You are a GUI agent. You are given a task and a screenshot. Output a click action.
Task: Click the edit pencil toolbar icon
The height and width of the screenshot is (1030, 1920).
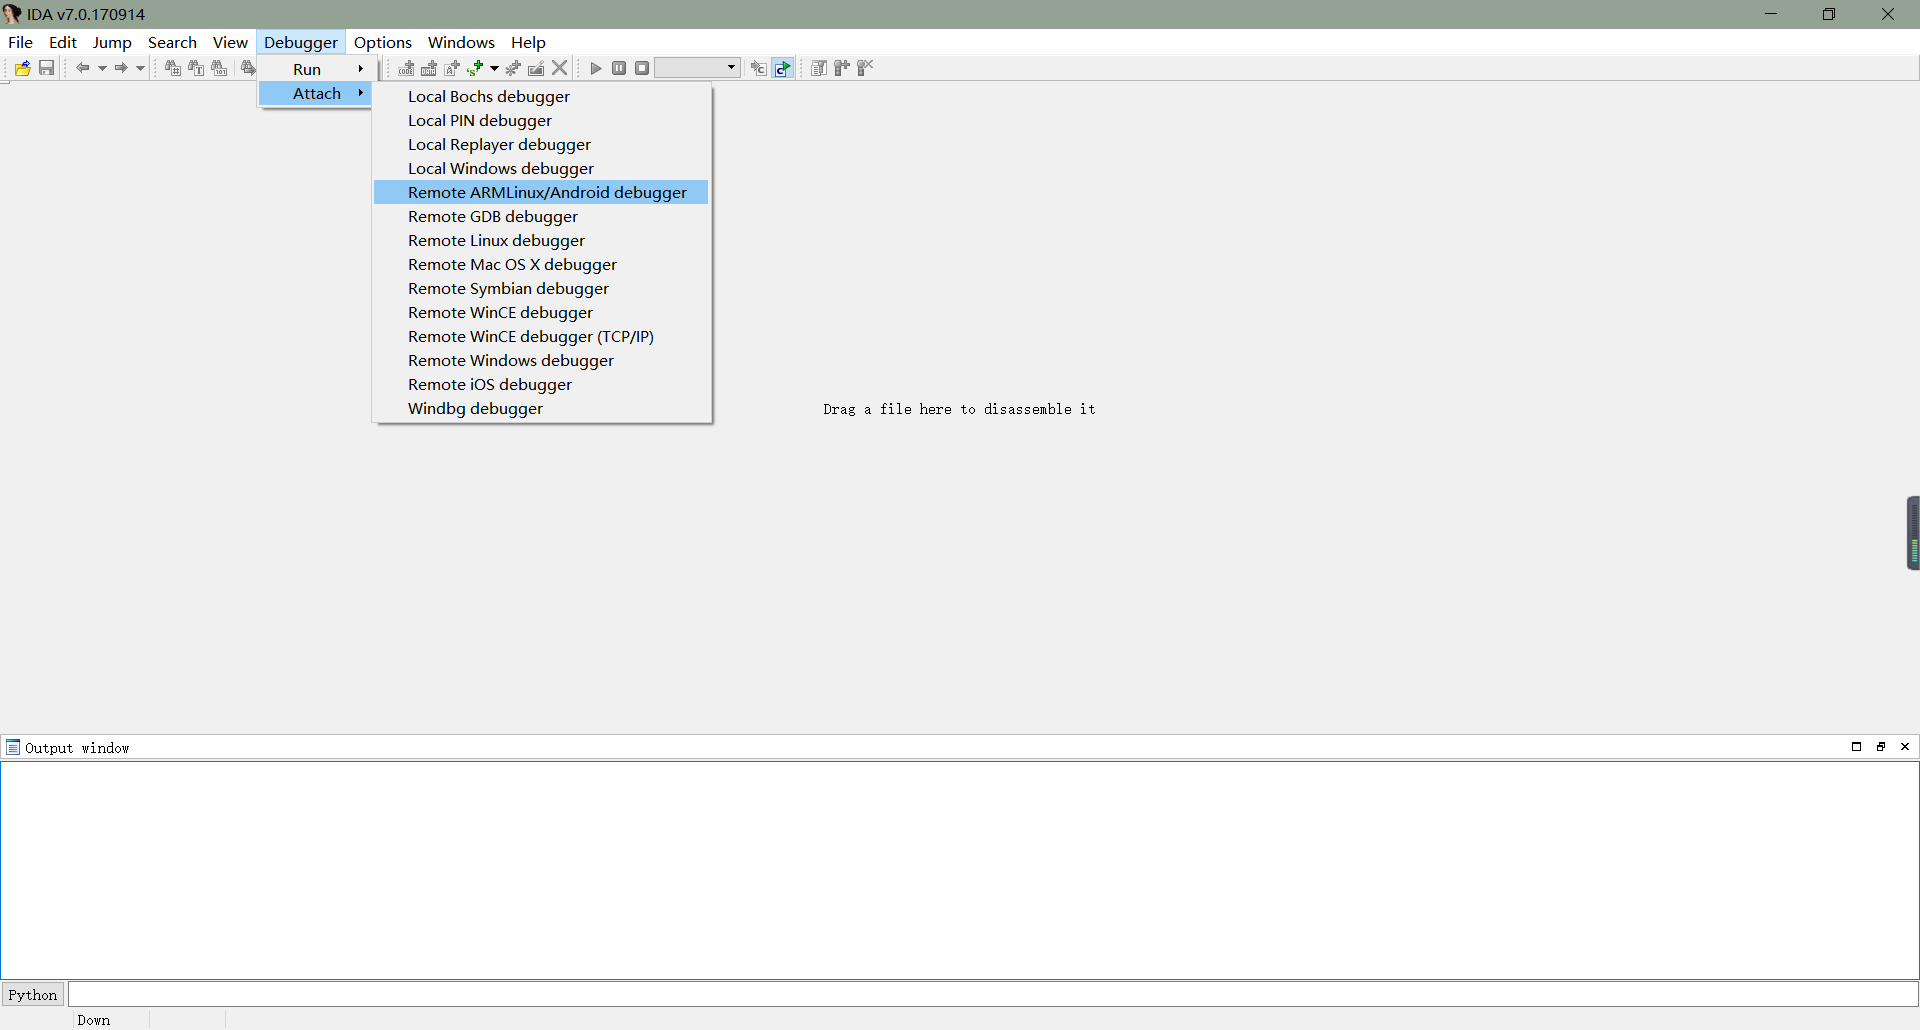pos(536,68)
